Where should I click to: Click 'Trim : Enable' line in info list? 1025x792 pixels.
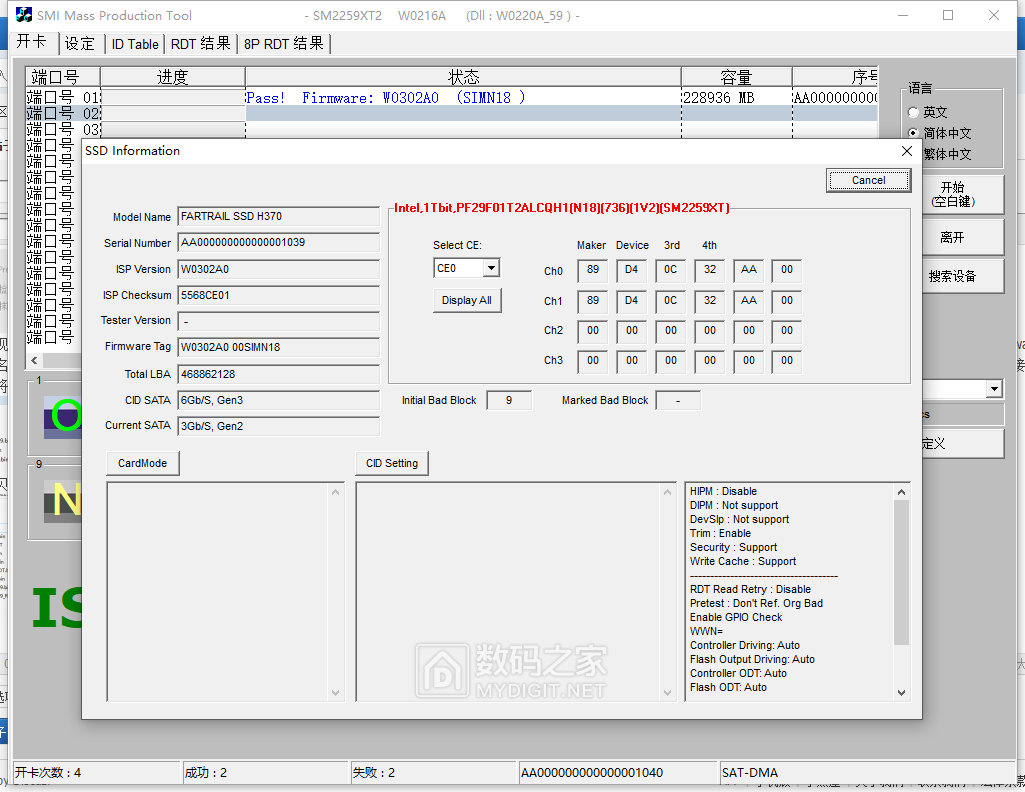pyautogui.click(x=720, y=533)
